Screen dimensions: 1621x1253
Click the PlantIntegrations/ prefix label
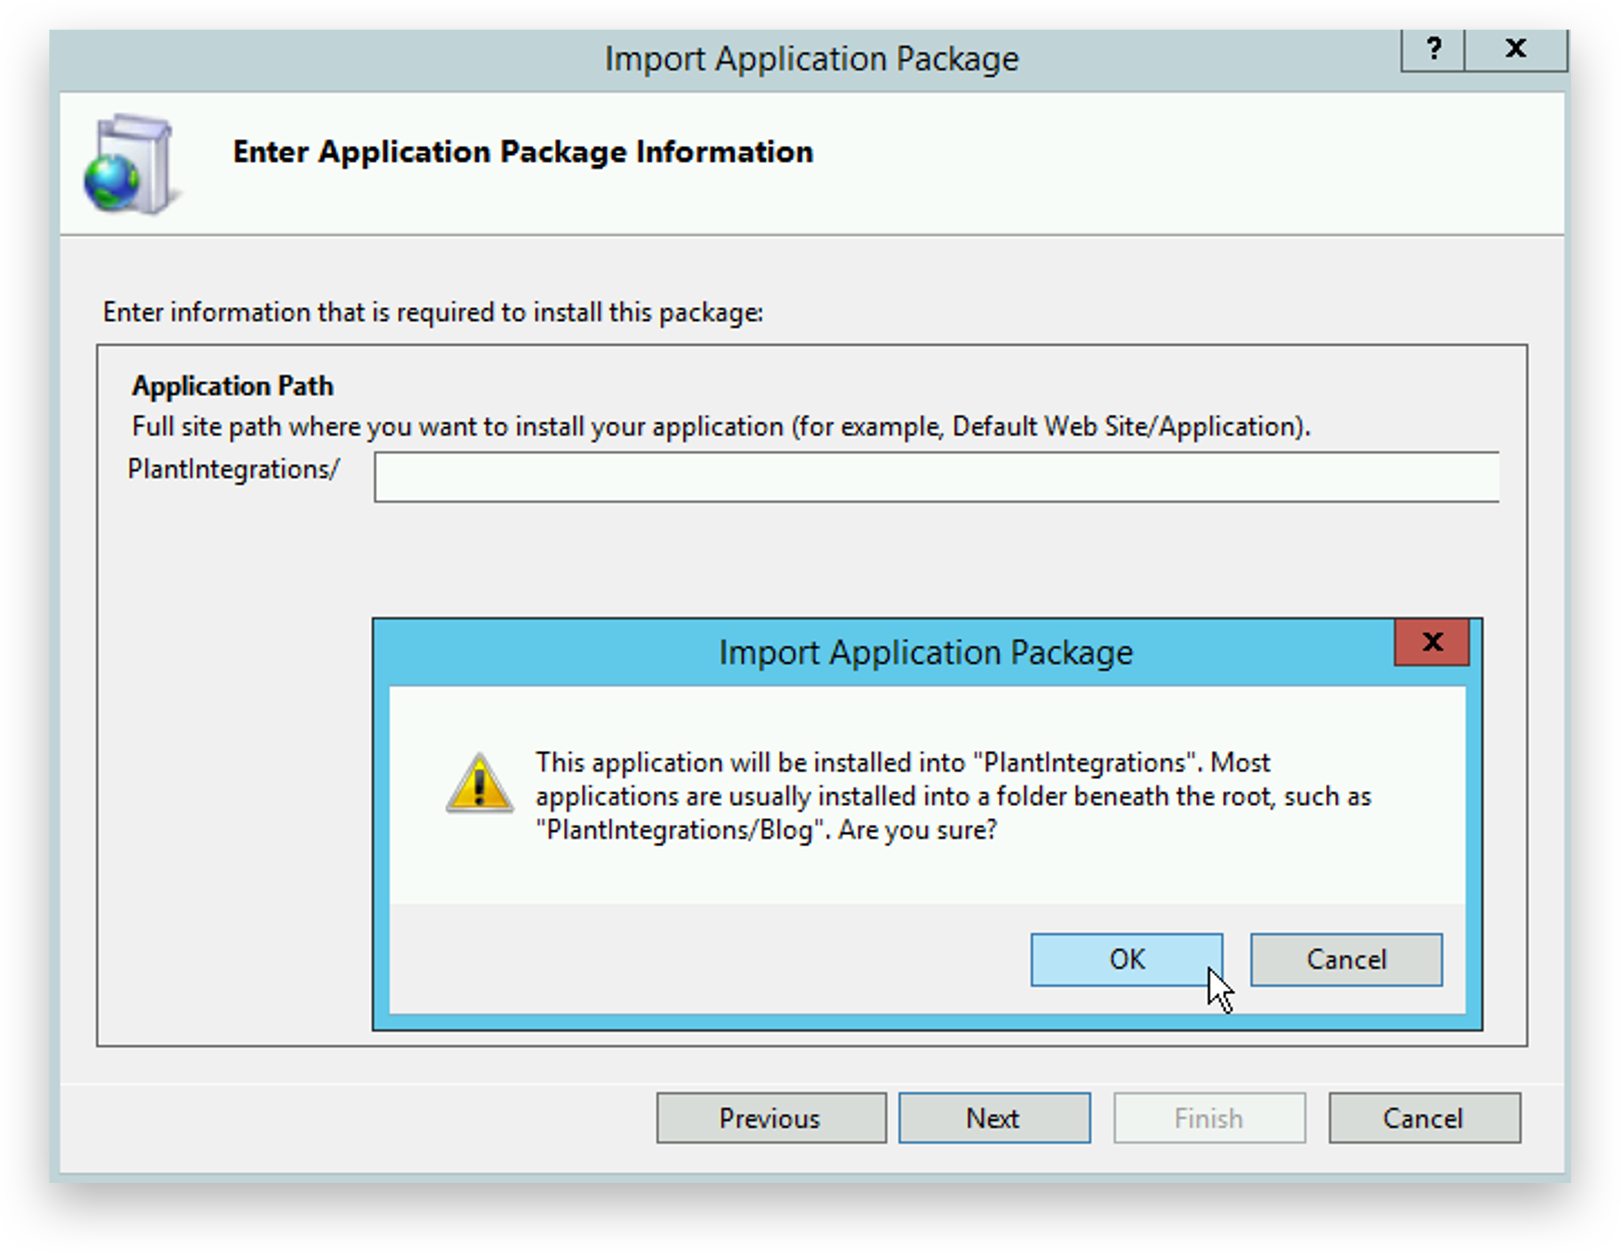(234, 469)
